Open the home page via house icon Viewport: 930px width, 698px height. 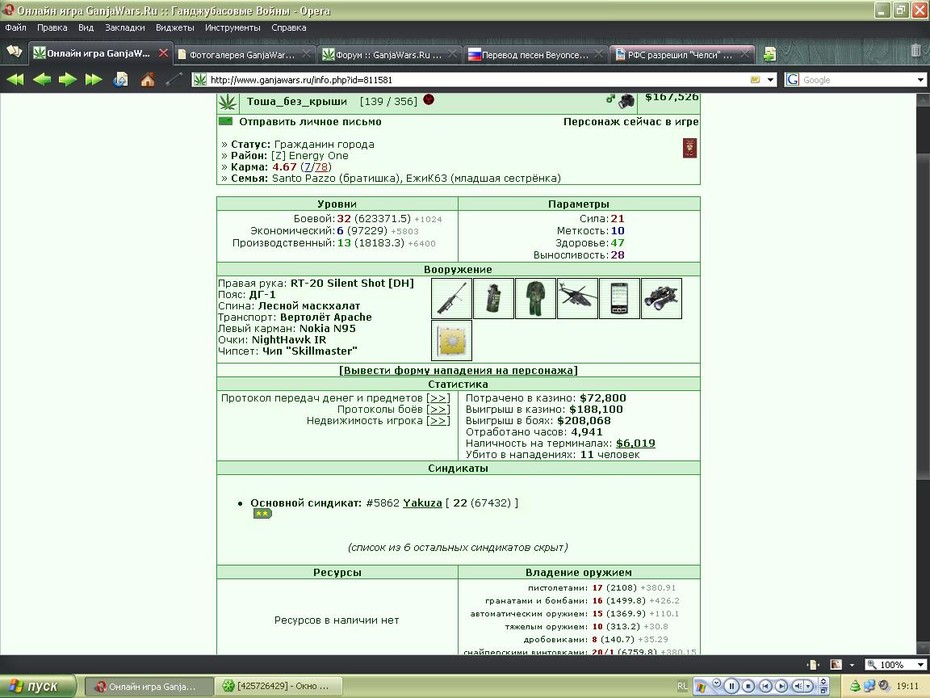click(148, 79)
